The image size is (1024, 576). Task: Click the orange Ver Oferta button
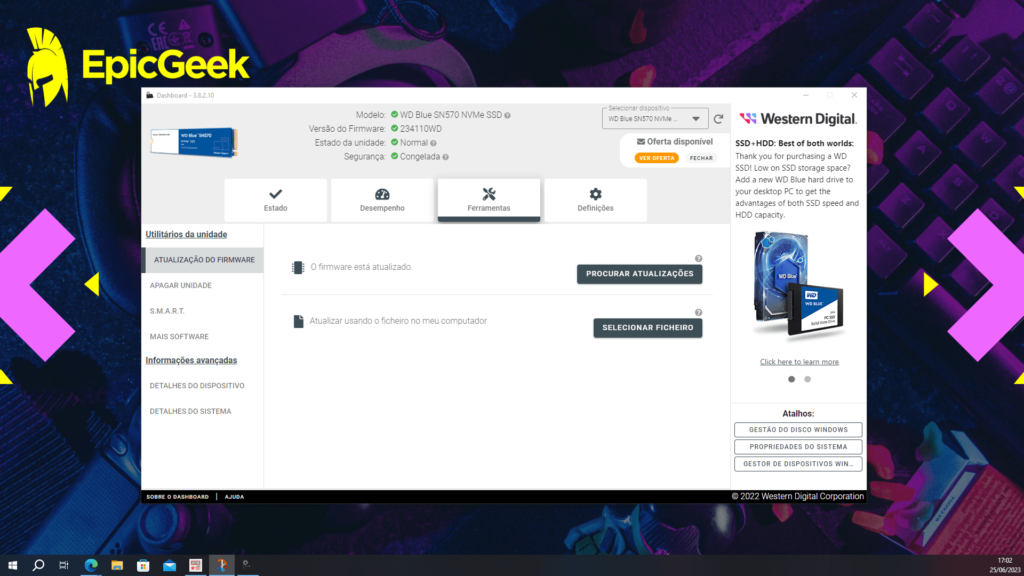click(x=656, y=158)
